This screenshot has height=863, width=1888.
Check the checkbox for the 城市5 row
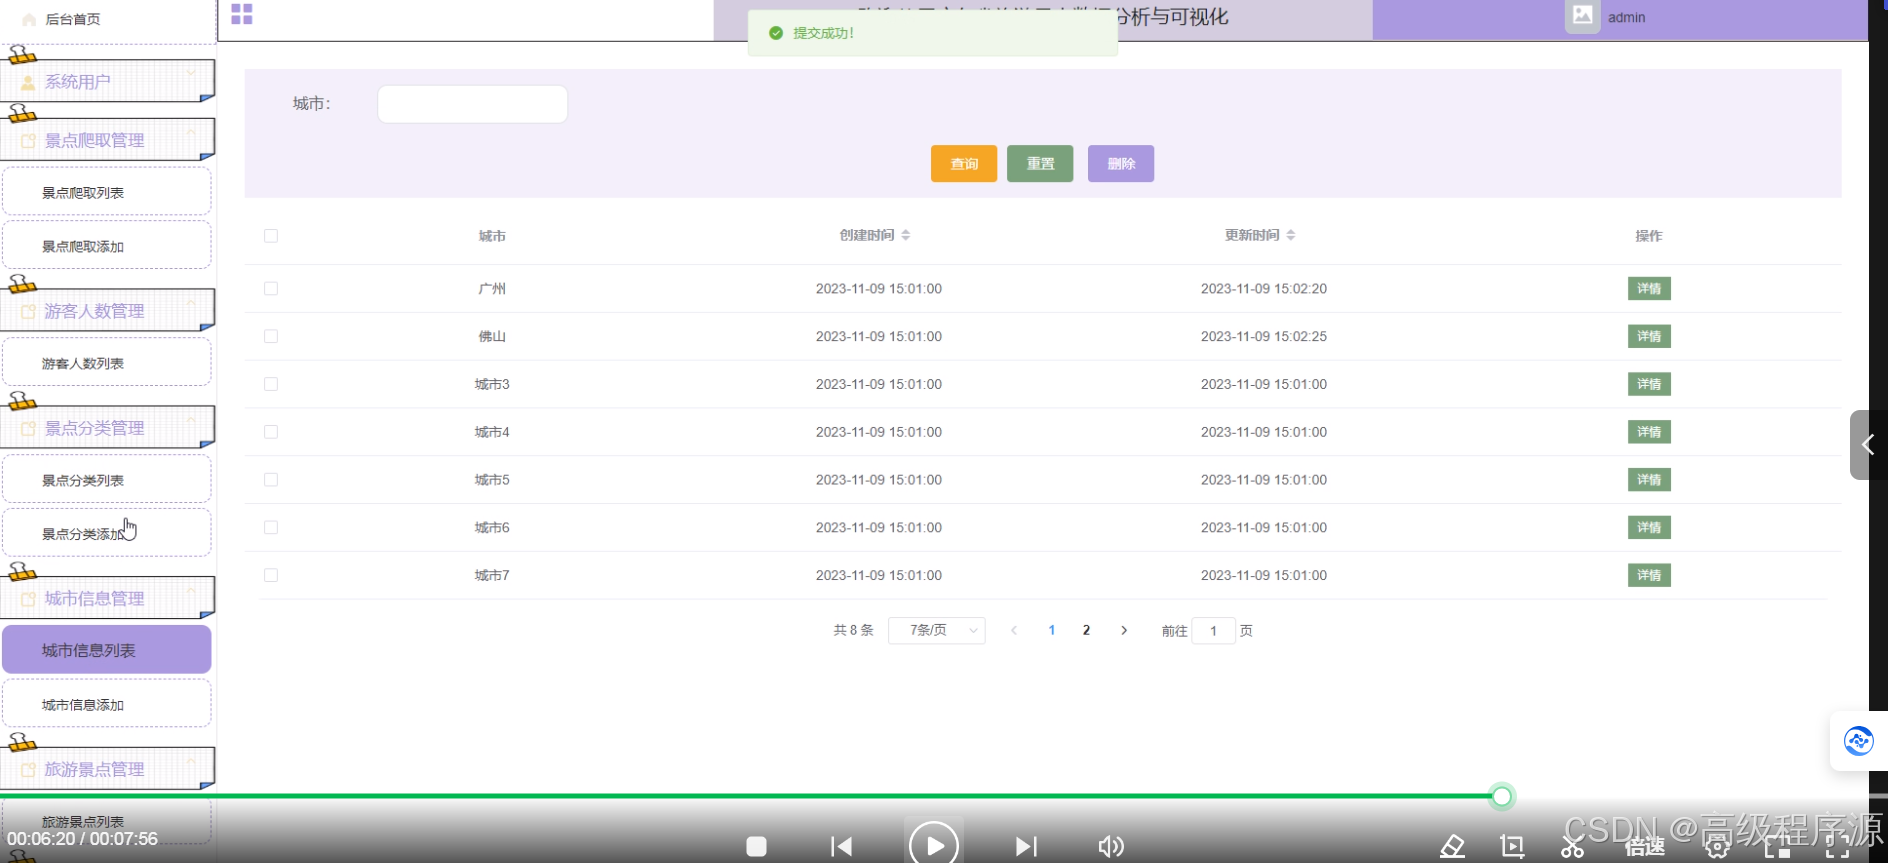pos(271,480)
